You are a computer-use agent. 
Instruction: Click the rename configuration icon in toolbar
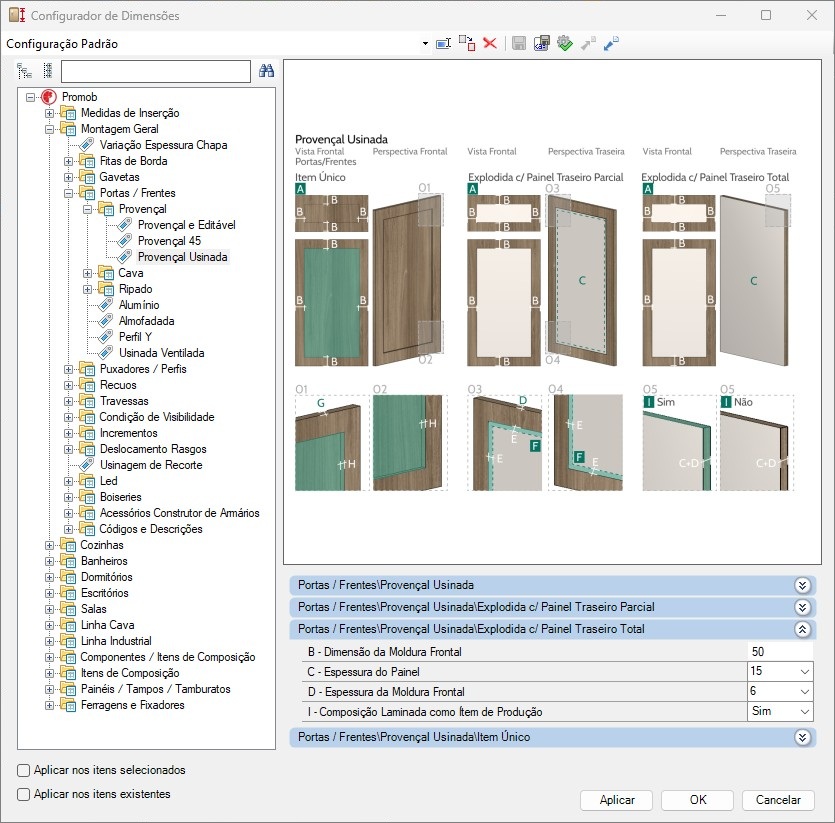coord(443,44)
